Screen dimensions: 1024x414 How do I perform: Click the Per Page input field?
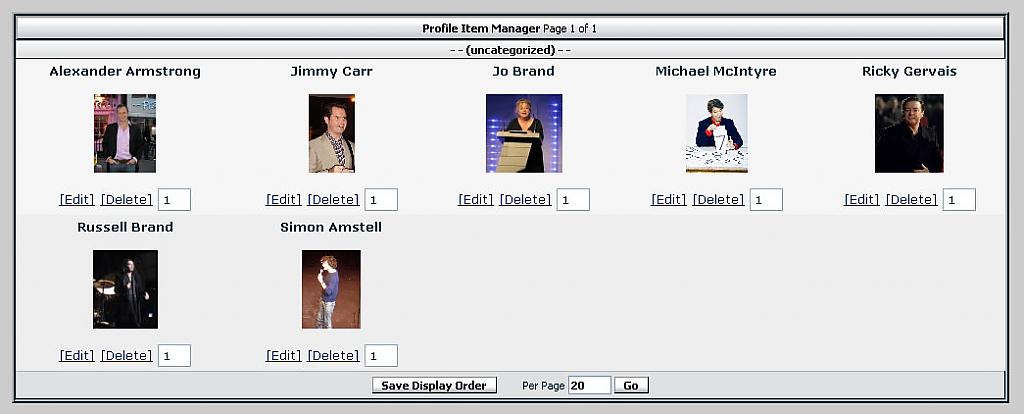pos(589,386)
